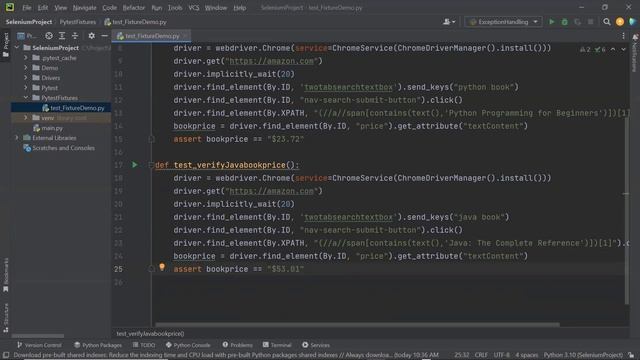Run test_verifyJavabookprice from gutter arrow

pyautogui.click(x=135, y=165)
